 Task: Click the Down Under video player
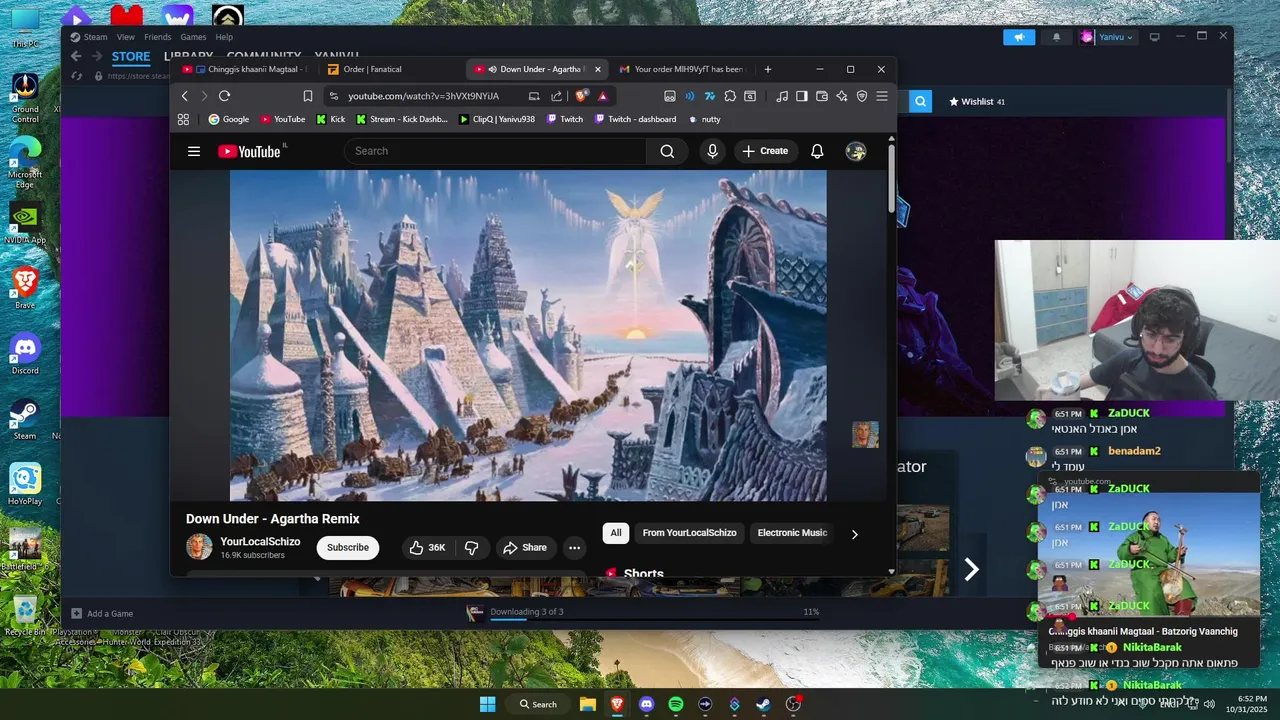(x=528, y=335)
